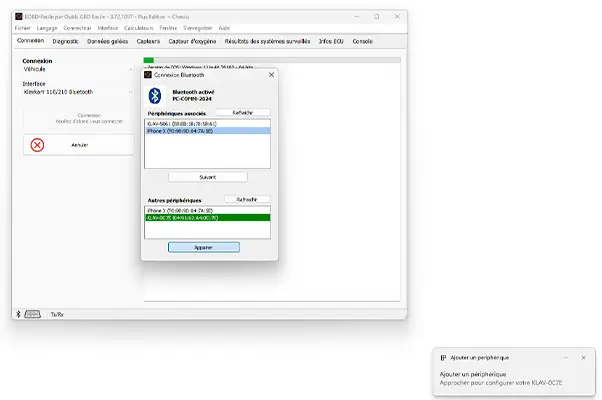Switch to the Capteurs tab
The image size is (602, 400).
(x=148, y=41)
